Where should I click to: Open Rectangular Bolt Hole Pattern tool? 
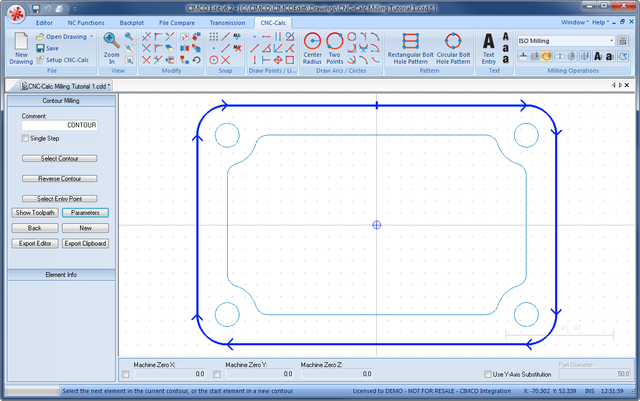click(411, 48)
